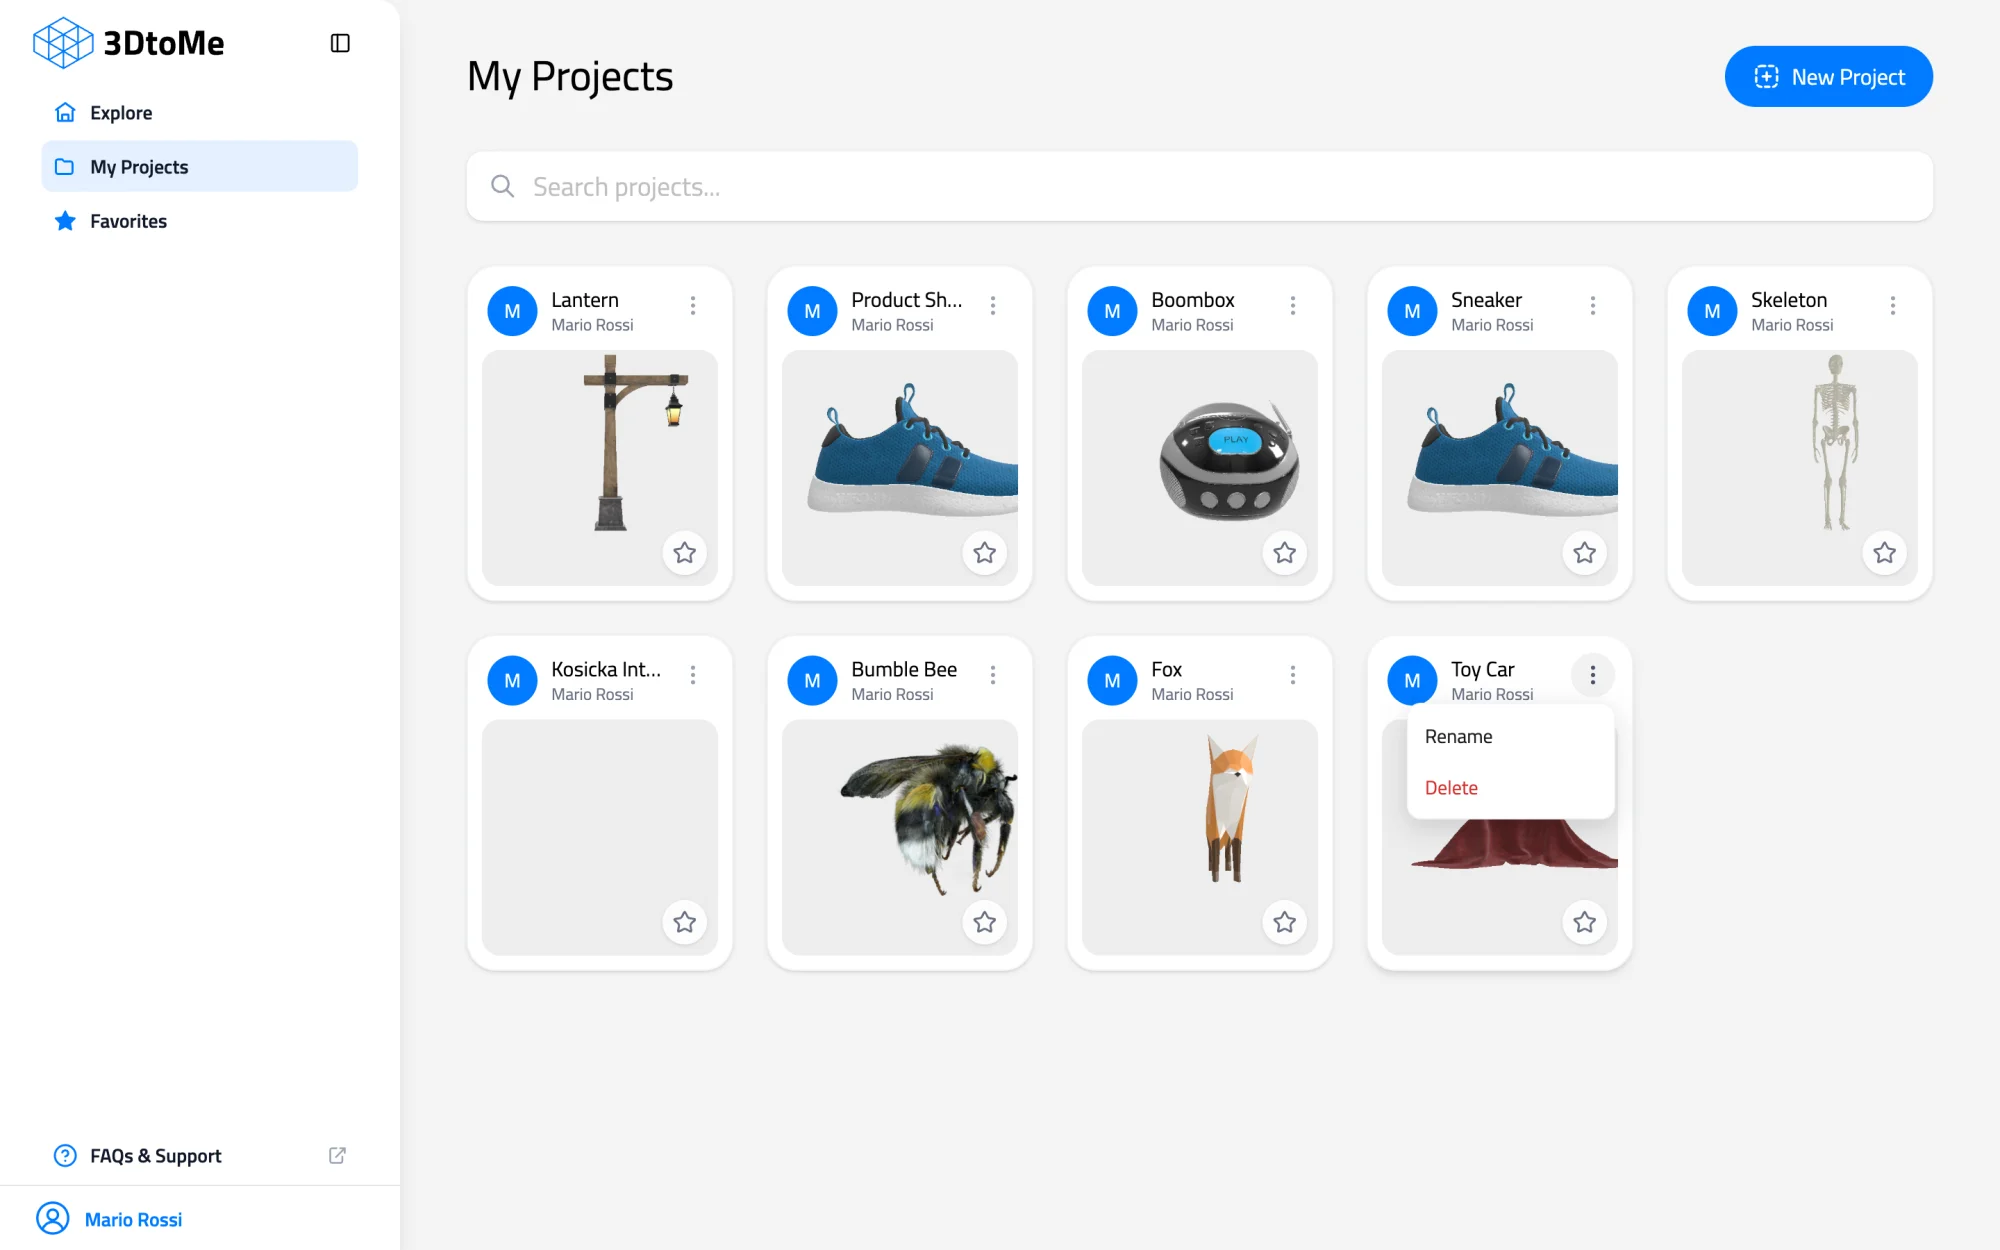Open the Bumble Bee model thumbnail
The height and width of the screenshot is (1250, 2000).
tap(900, 837)
